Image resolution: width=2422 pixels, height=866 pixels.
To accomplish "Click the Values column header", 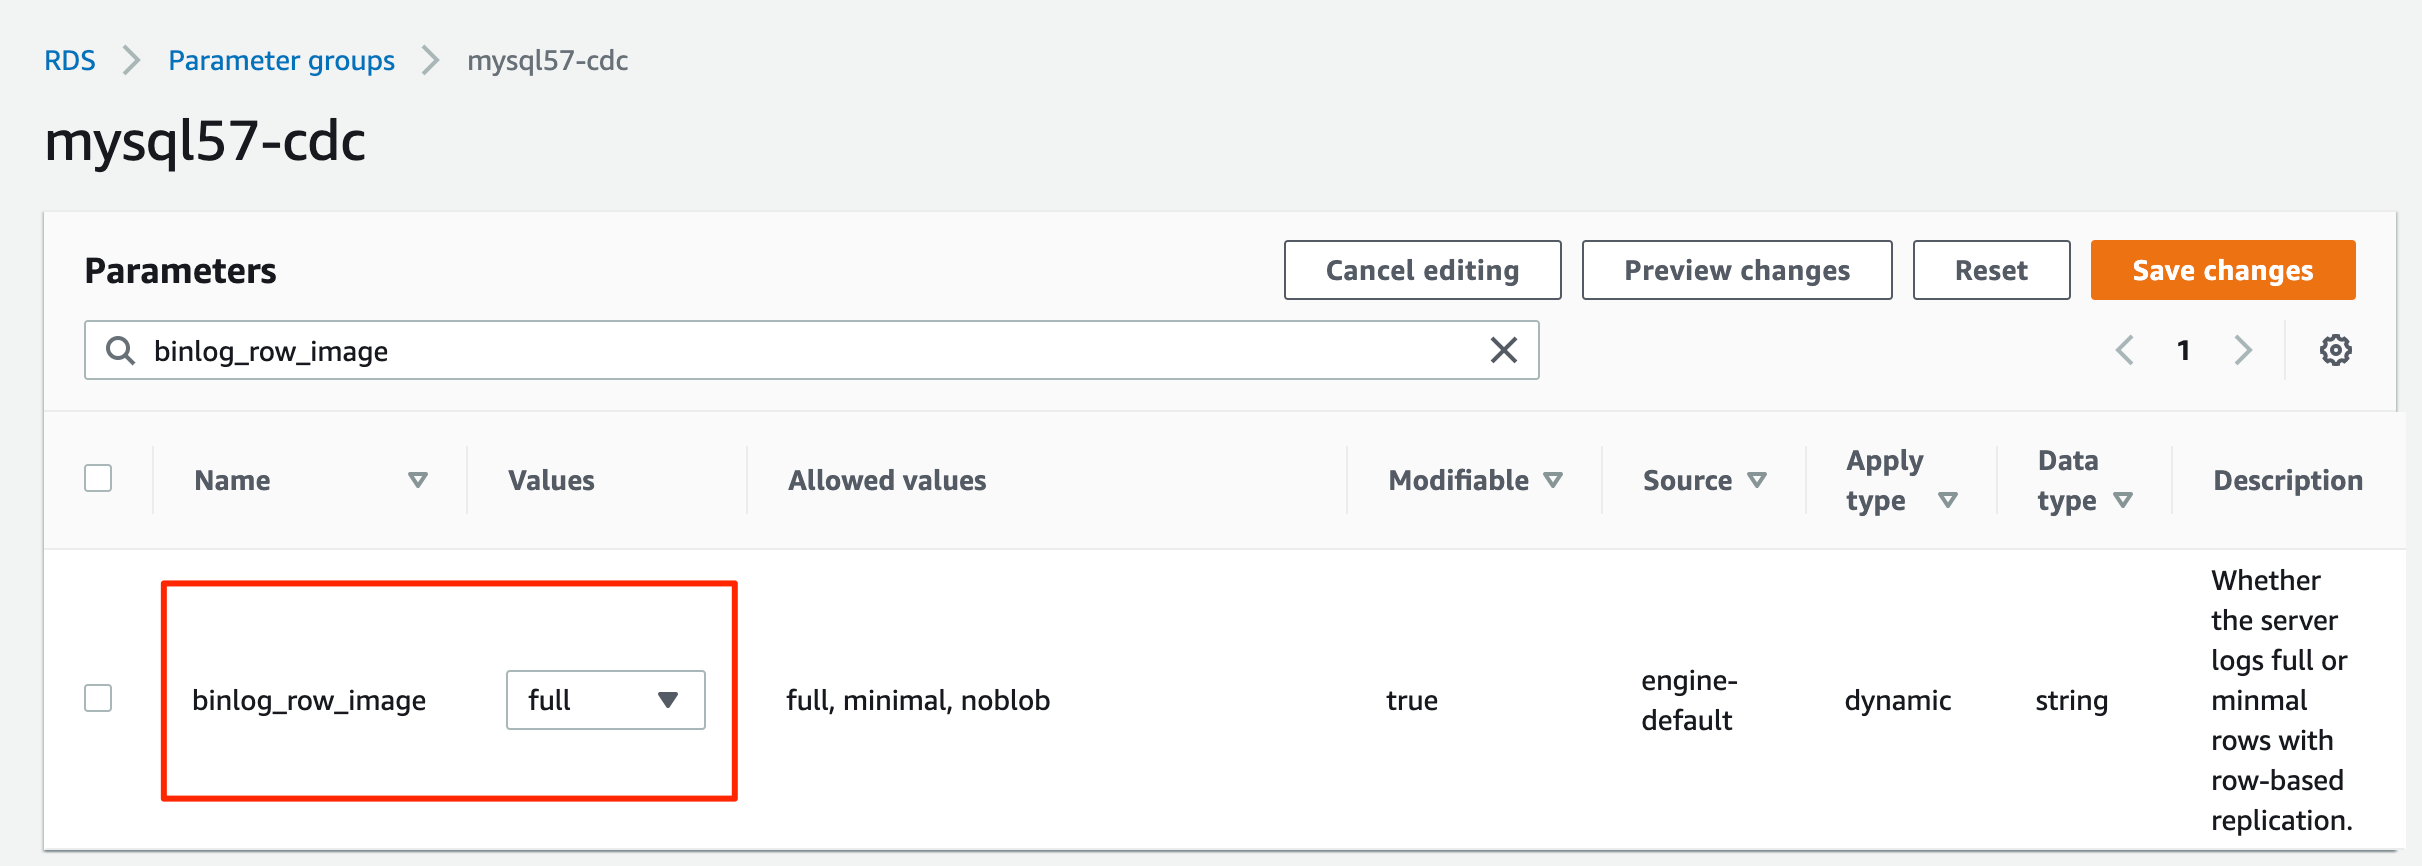I will [551, 480].
